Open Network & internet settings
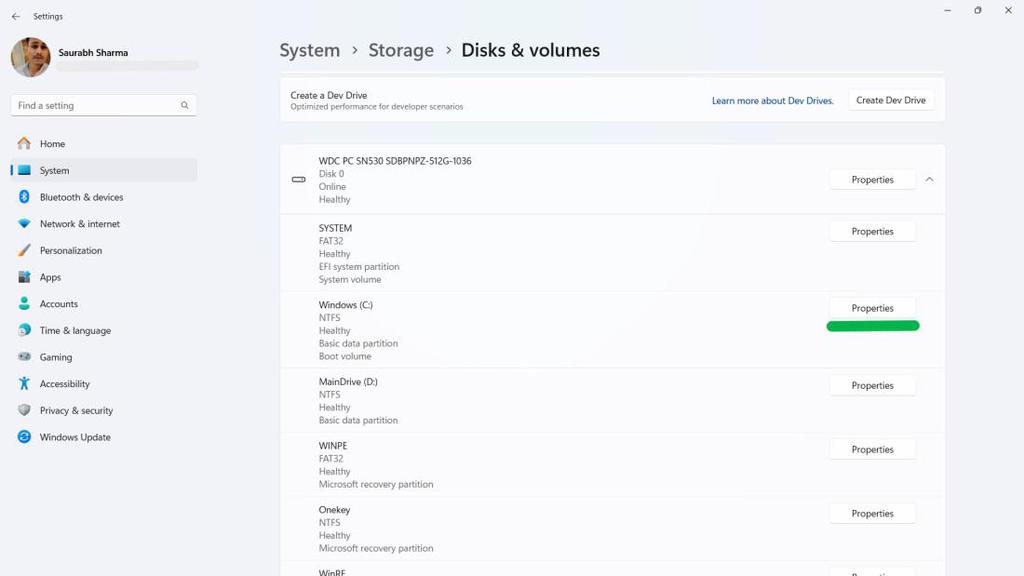 80,223
